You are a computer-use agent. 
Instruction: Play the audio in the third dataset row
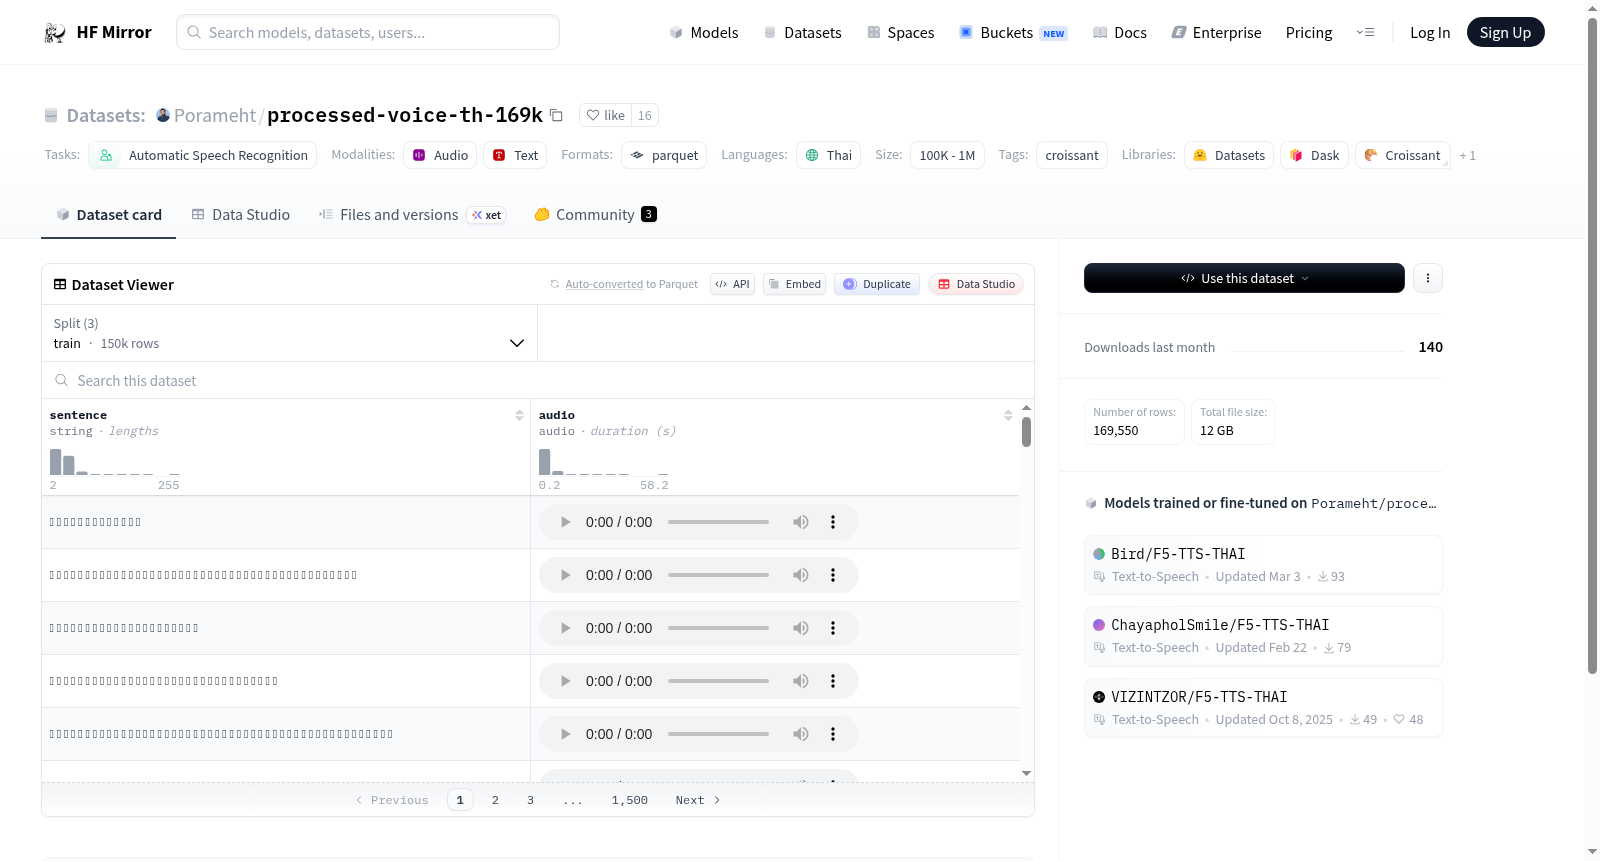565,628
